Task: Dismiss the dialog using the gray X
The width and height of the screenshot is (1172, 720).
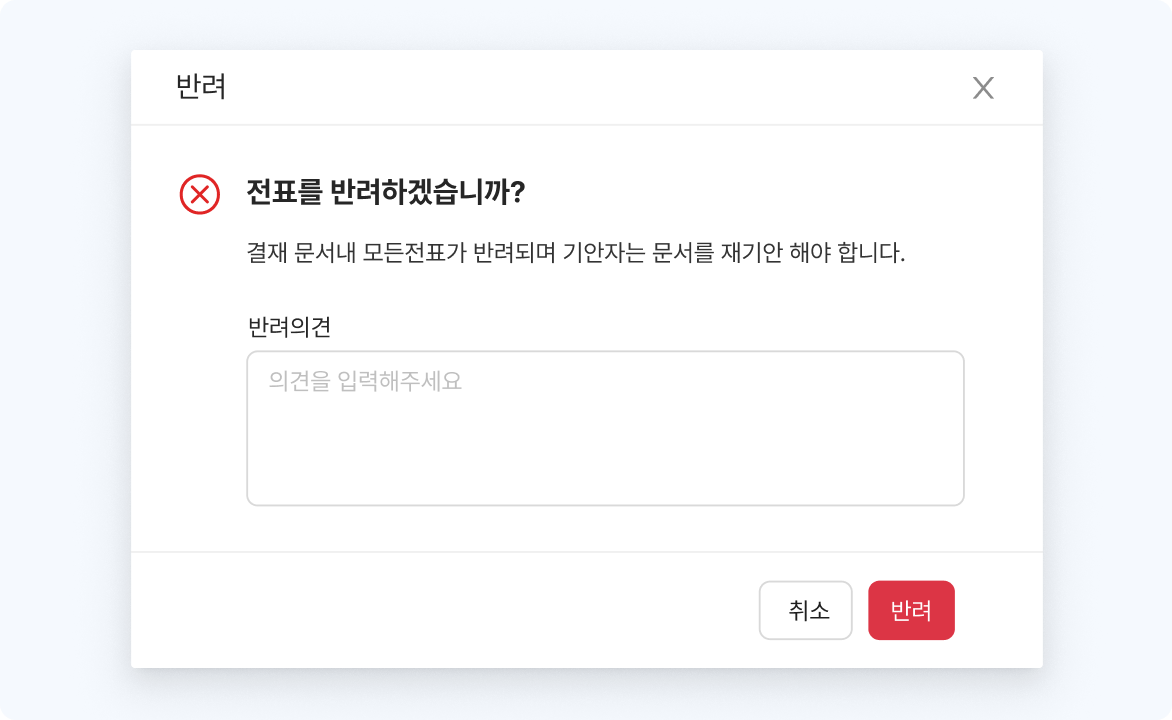Action: 983,88
